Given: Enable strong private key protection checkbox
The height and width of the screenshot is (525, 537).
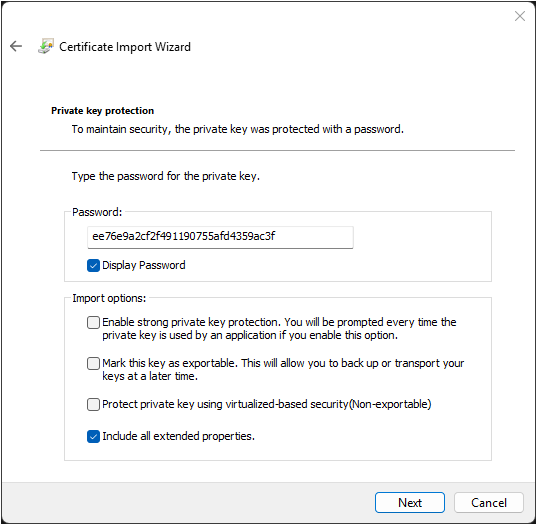Looking at the screenshot, I should tap(93, 322).
